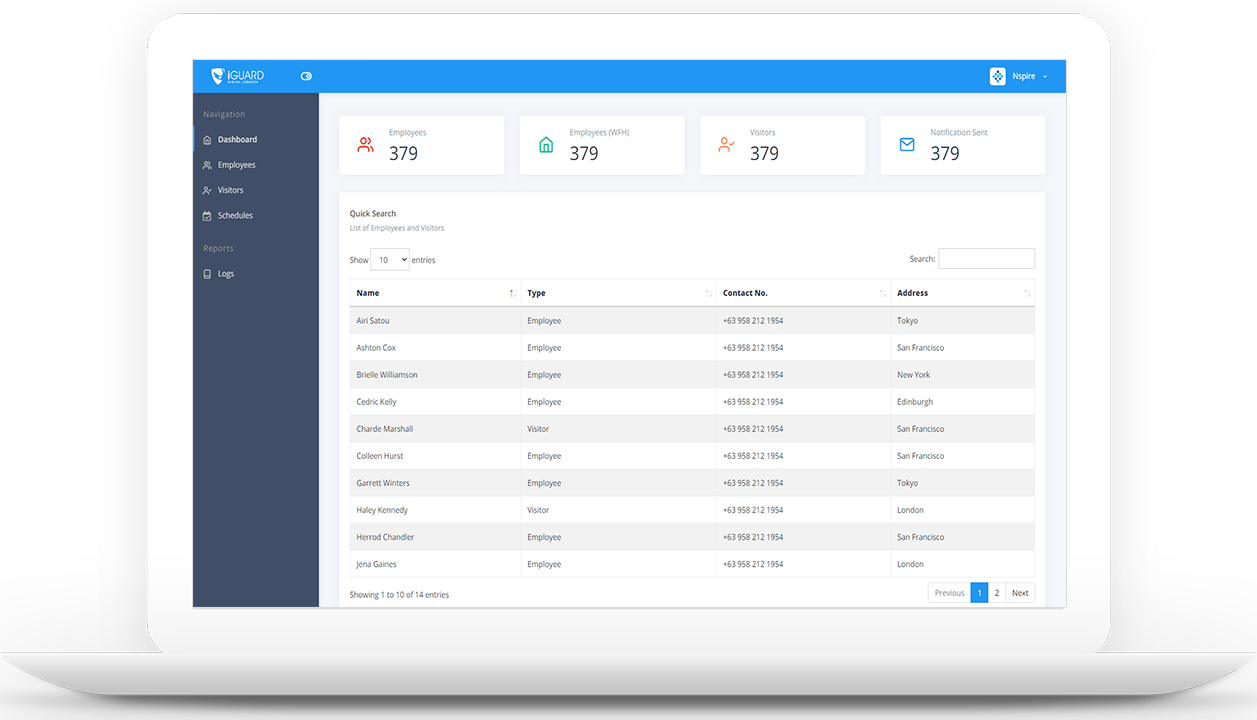1257x720 pixels.
Task: Click the Next pagination button
Action: [x=1020, y=593]
